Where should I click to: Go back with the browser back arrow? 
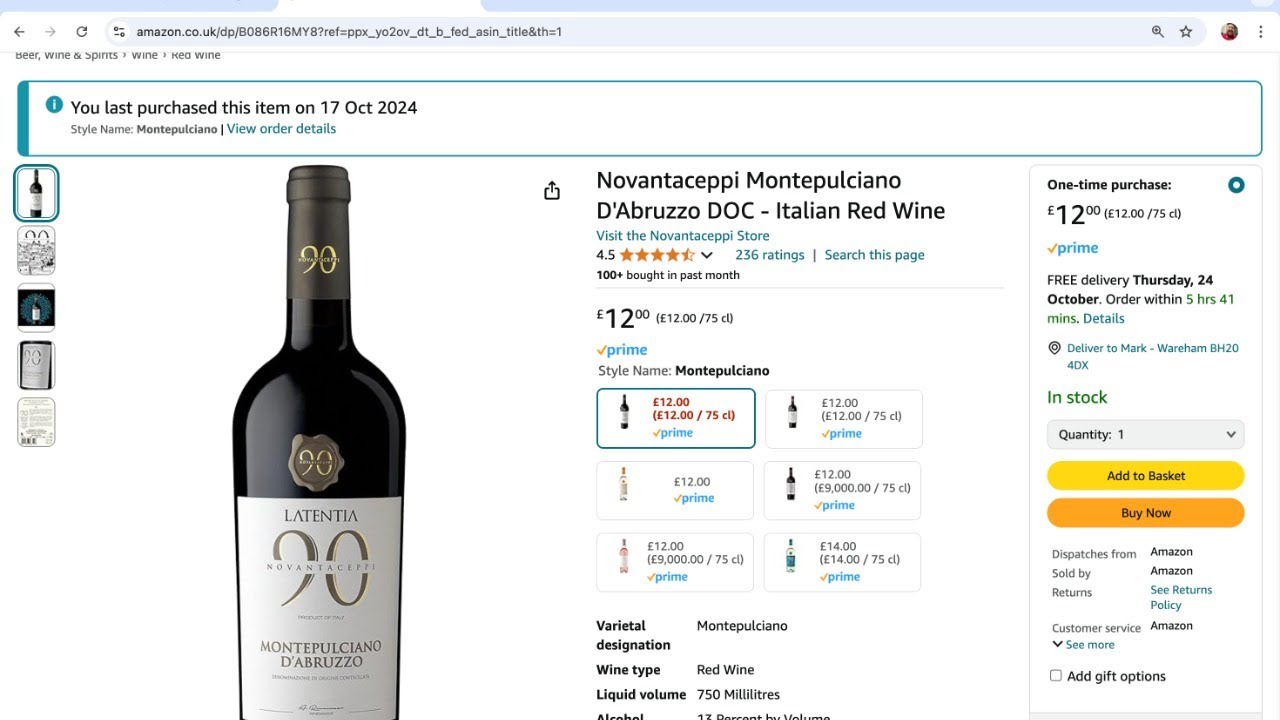pos(19,32)
